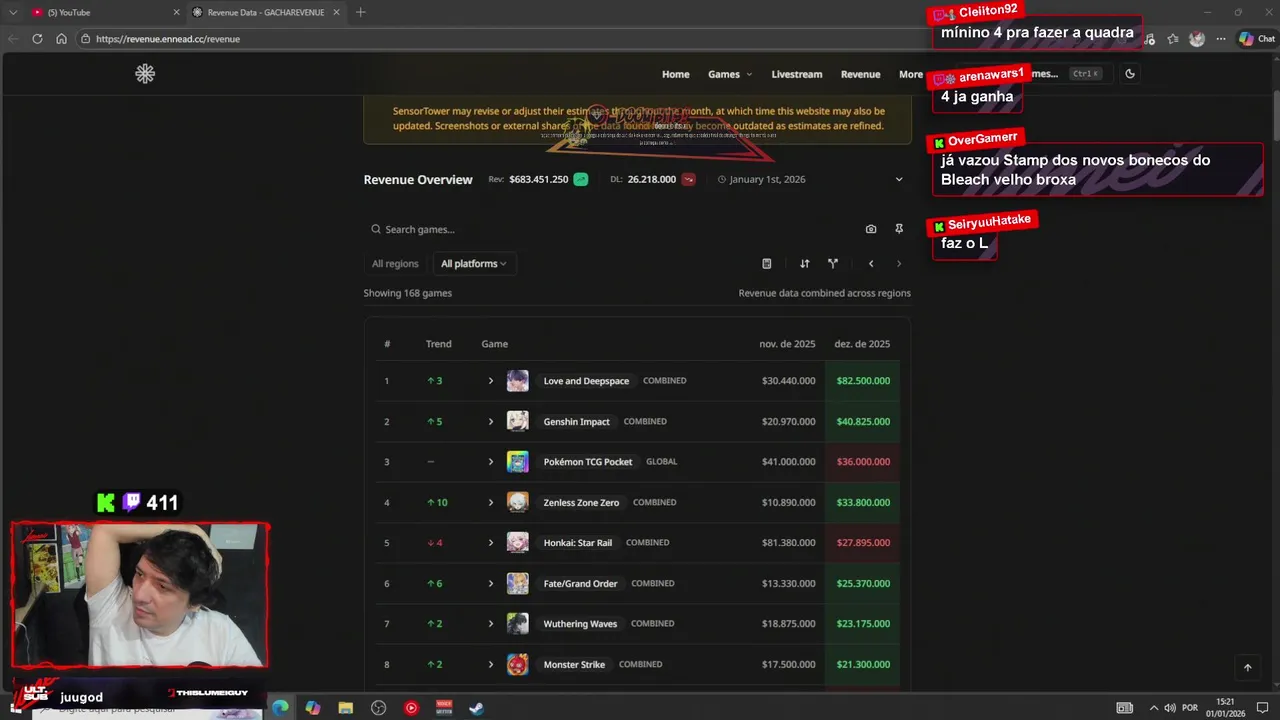Expand the Wuthering Waves row
The image size is (1280, 720).
[491, 624]
